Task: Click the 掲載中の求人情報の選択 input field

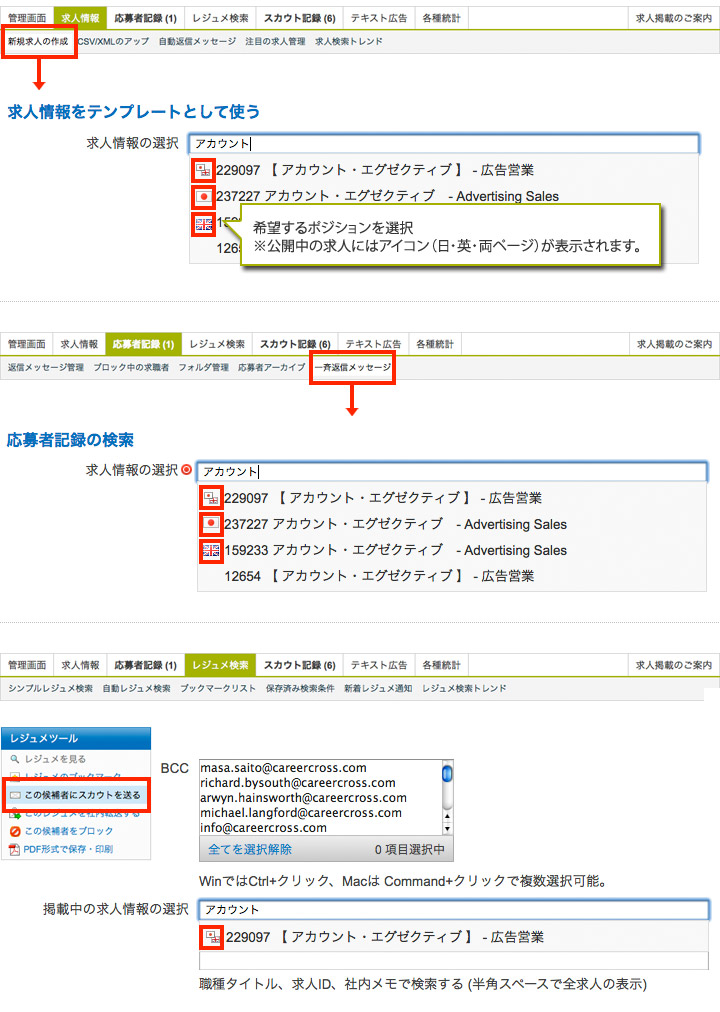Action: (454, 909)
